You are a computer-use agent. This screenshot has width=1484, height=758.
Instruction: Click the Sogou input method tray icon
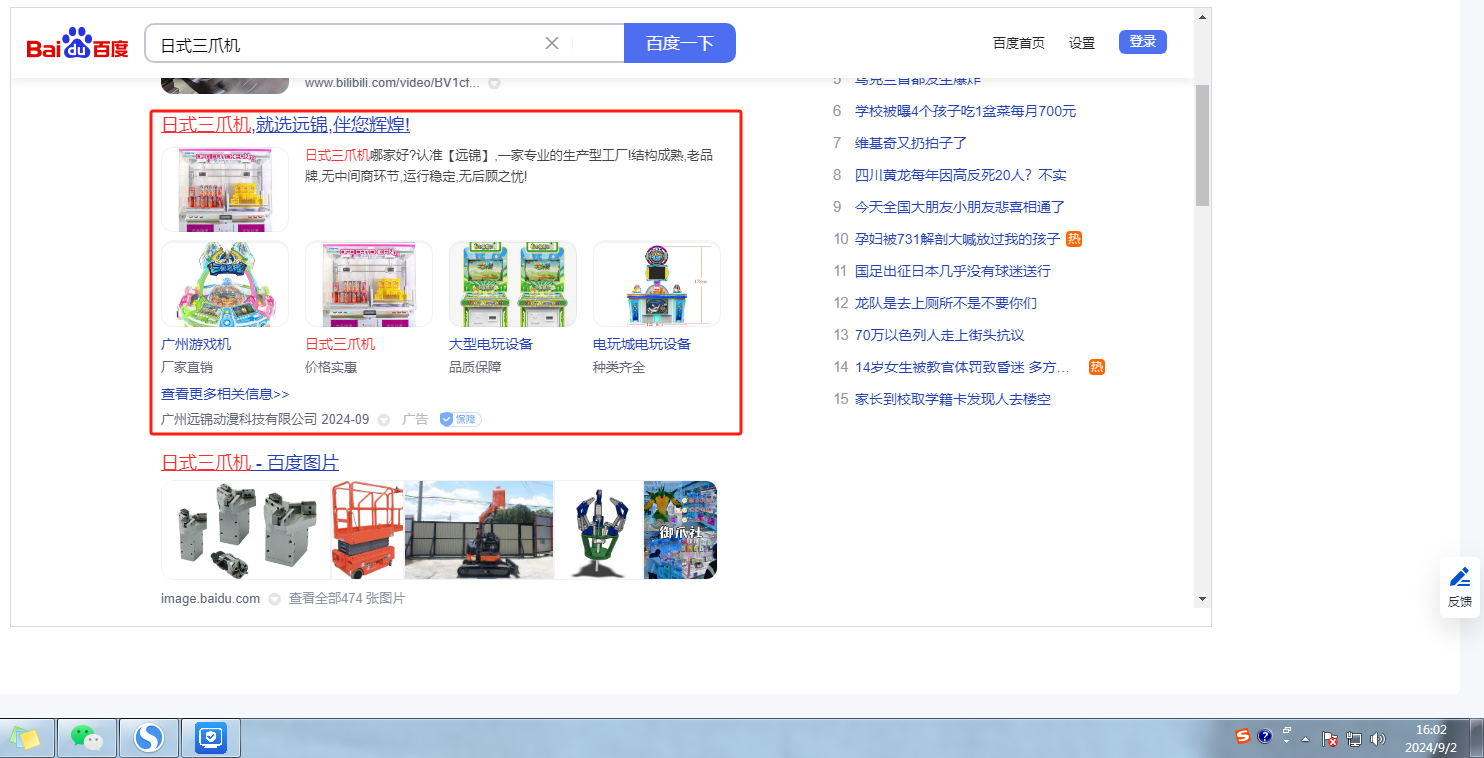coord(1243,737)
